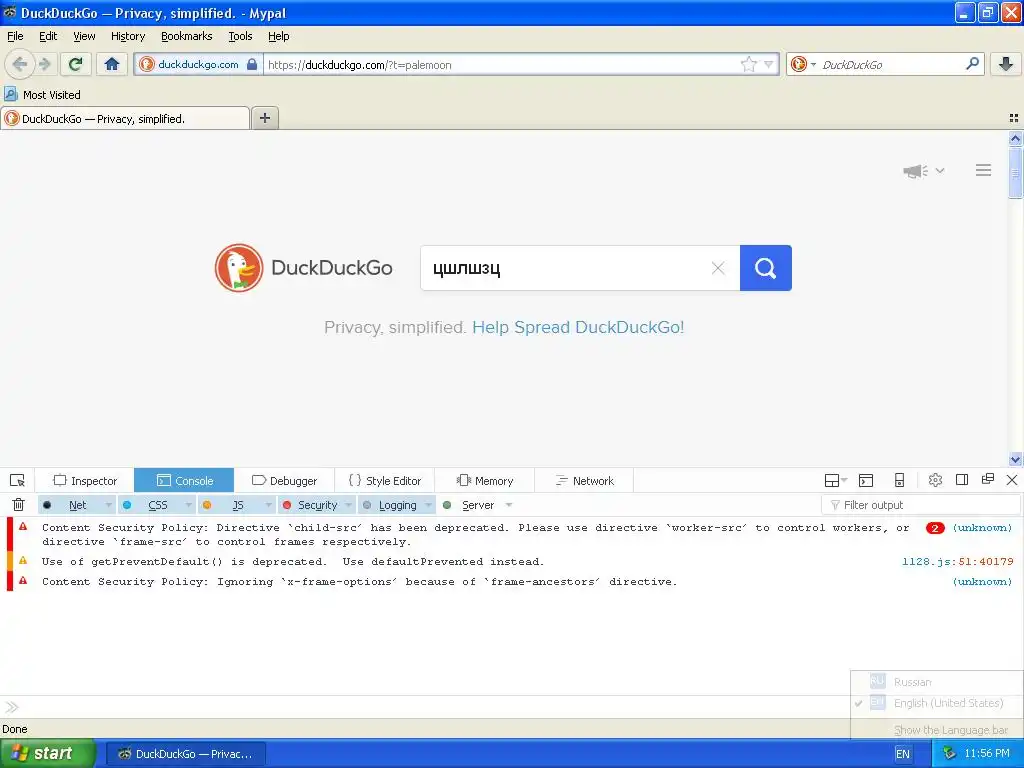Expand the Net filter dropdown arrow
Screen dimensions: 1024x768
(109, 505)
